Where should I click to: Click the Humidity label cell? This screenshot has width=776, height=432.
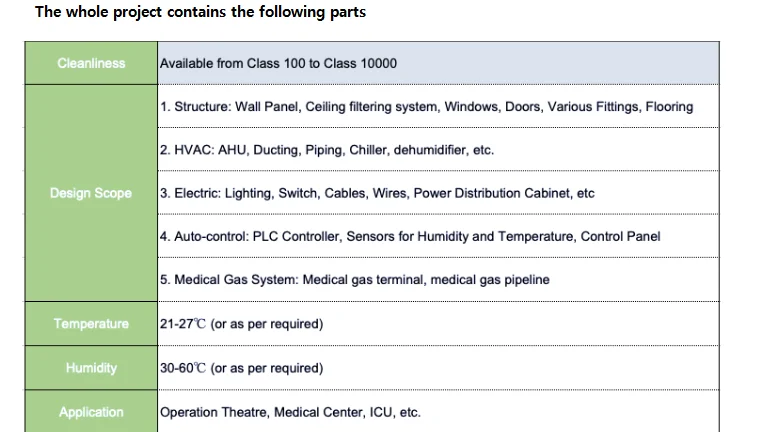pyautogui.click(x=91, y=368)
